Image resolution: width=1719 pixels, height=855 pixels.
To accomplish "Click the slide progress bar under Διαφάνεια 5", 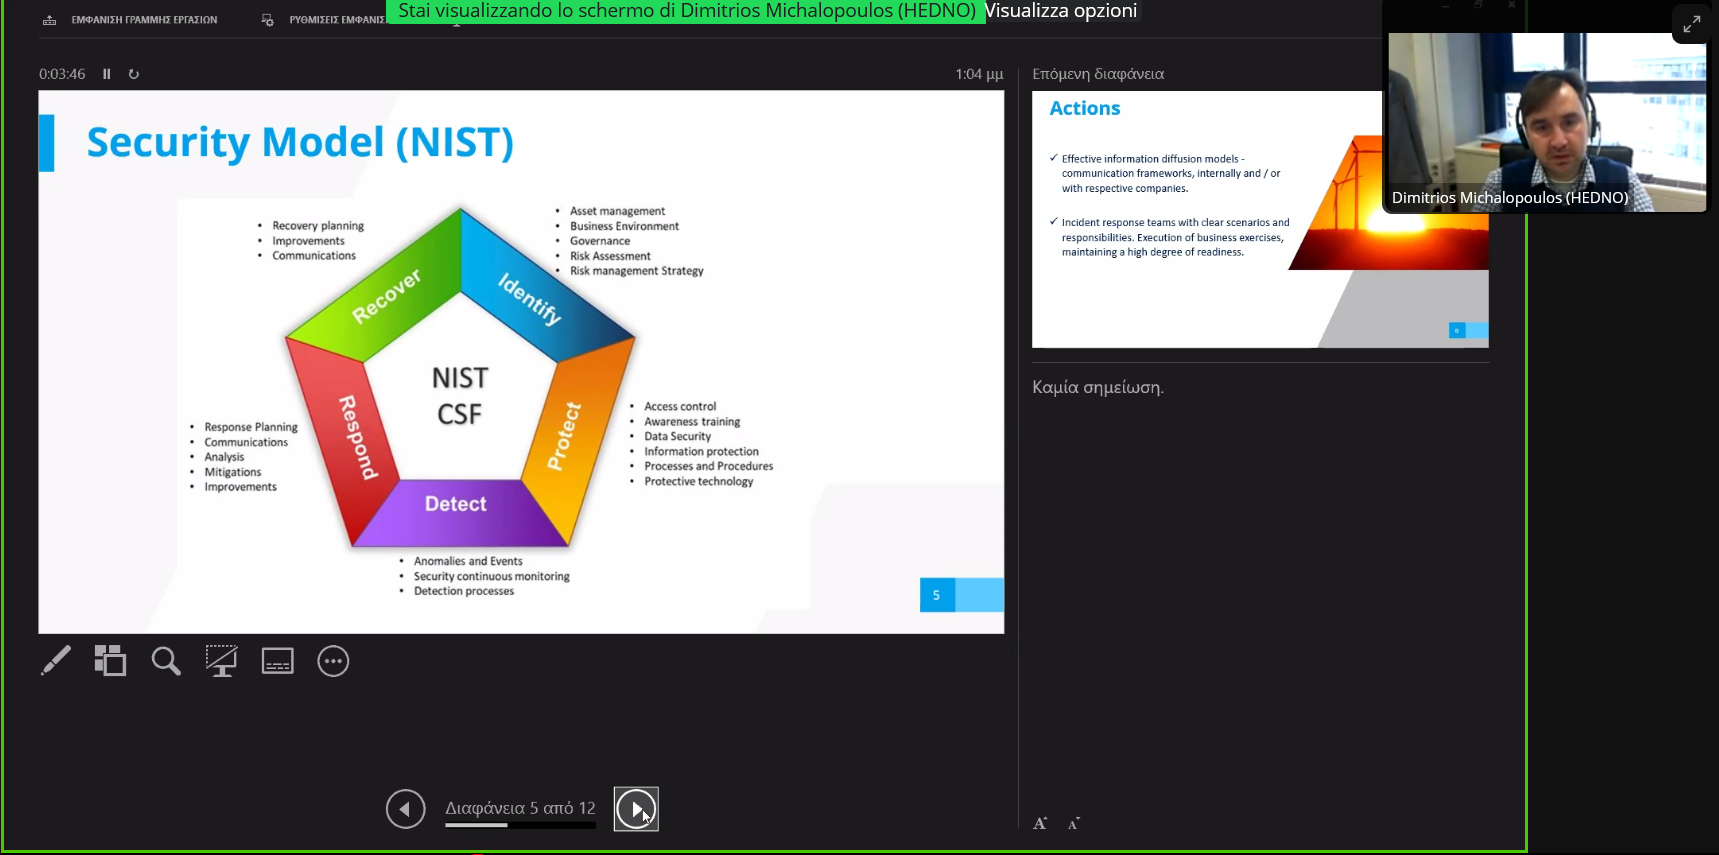I will 520,826.
